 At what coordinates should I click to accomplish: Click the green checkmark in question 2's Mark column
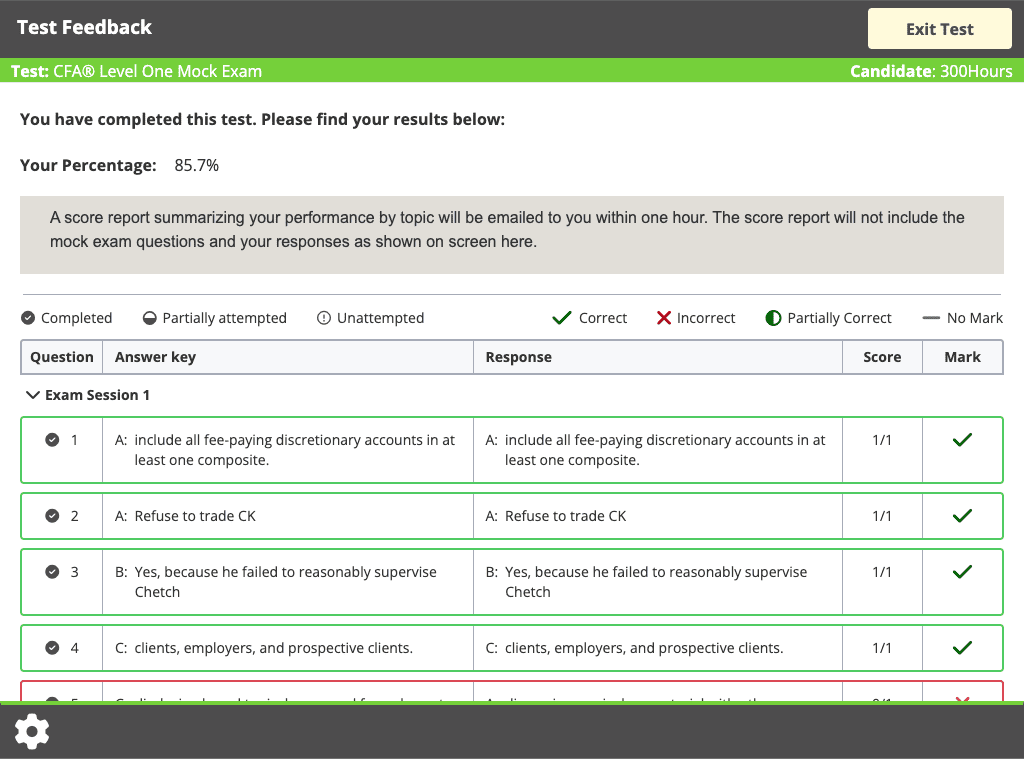pos(962,515)
